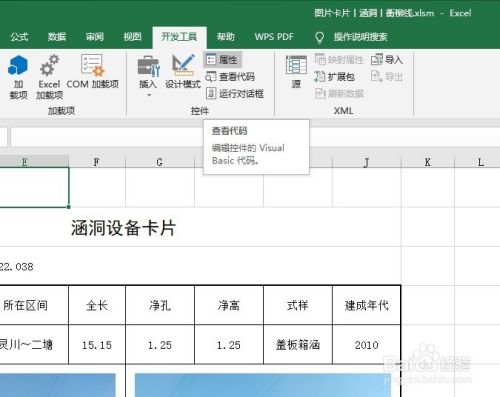Click the cell with 15.15
The height and width of the screenshot is (397, 500).
click(97, 344)
